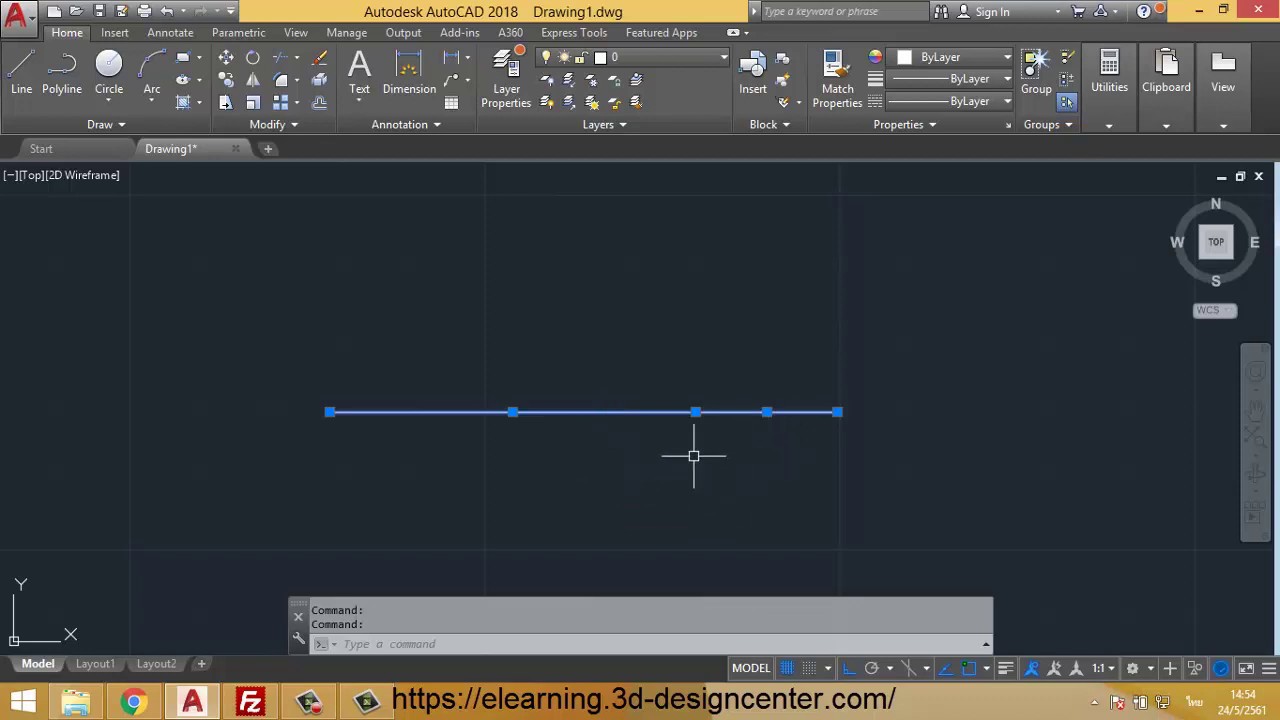Open the Layer Properties manager

pyautogui.click(x=506, y=78)
